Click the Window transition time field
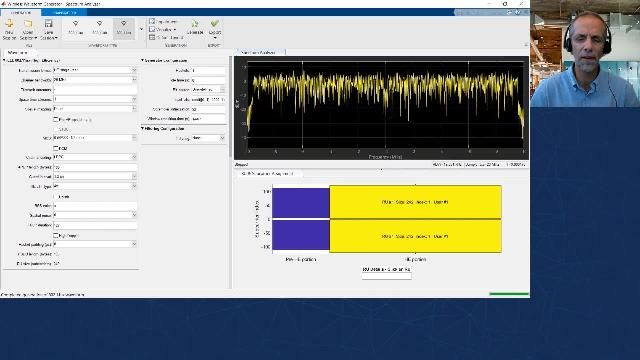This screenshot has height=360, width=640. tap(208, 119)
